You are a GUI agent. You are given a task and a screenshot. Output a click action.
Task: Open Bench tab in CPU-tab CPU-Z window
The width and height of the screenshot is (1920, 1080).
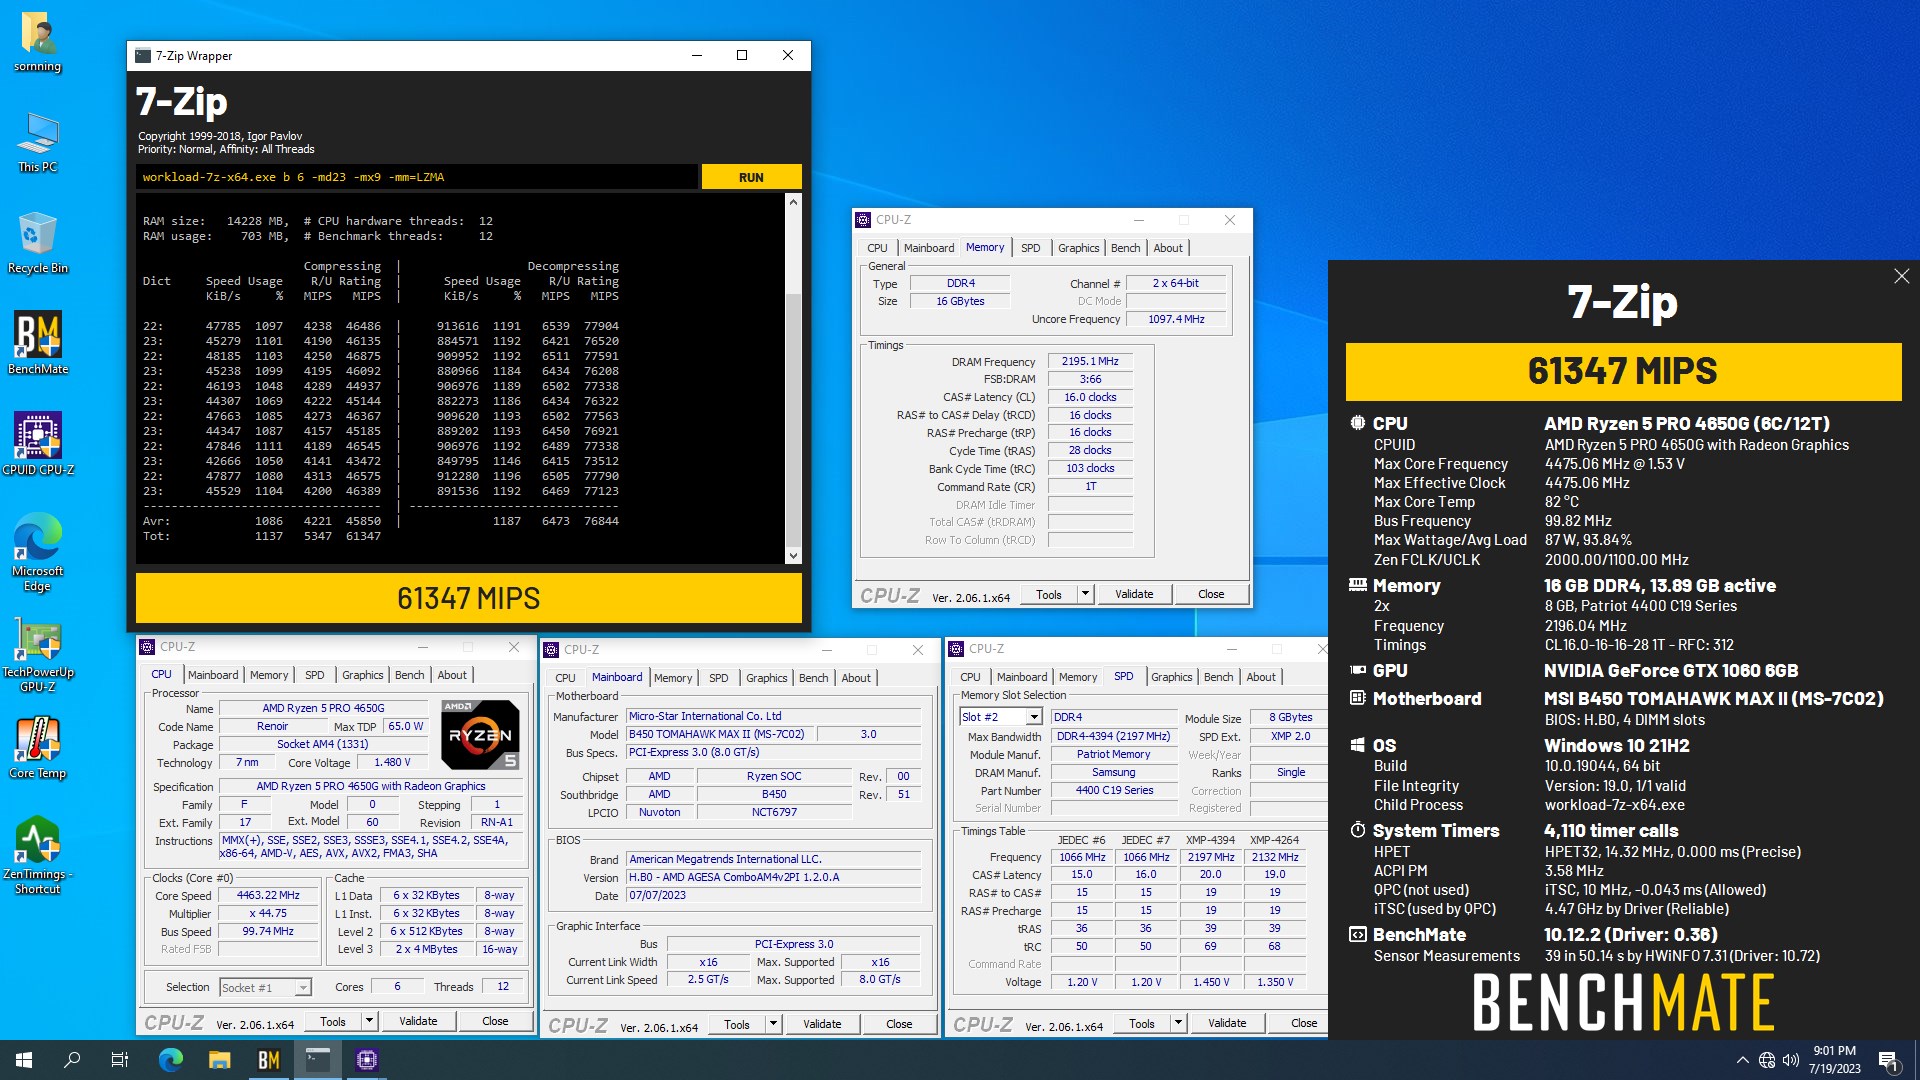(409, 675)
